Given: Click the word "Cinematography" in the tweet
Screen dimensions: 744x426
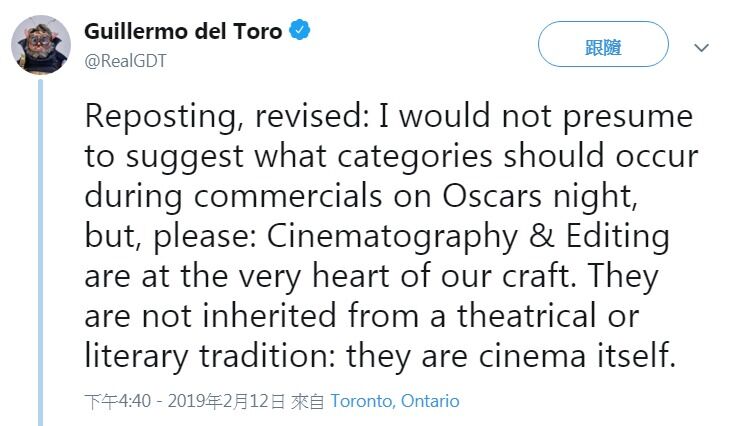Looking at the screenshot, I should coord(391,237).
